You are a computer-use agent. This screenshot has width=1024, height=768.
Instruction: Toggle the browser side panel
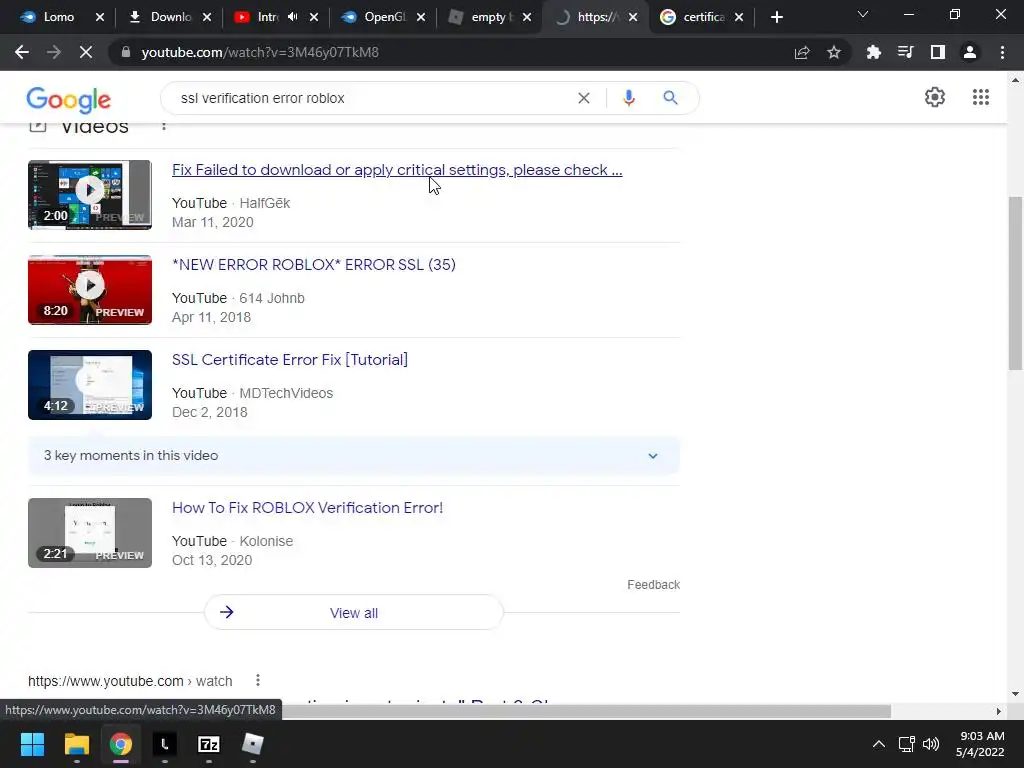(938, 52)
